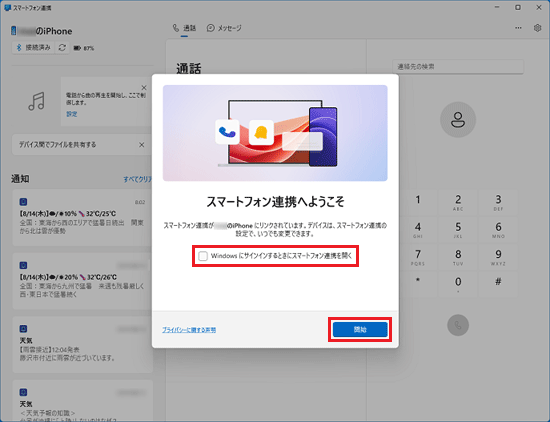Click the app icon of the 雨雲接近 notification
550x422 pixels.
tap(23, 329)
